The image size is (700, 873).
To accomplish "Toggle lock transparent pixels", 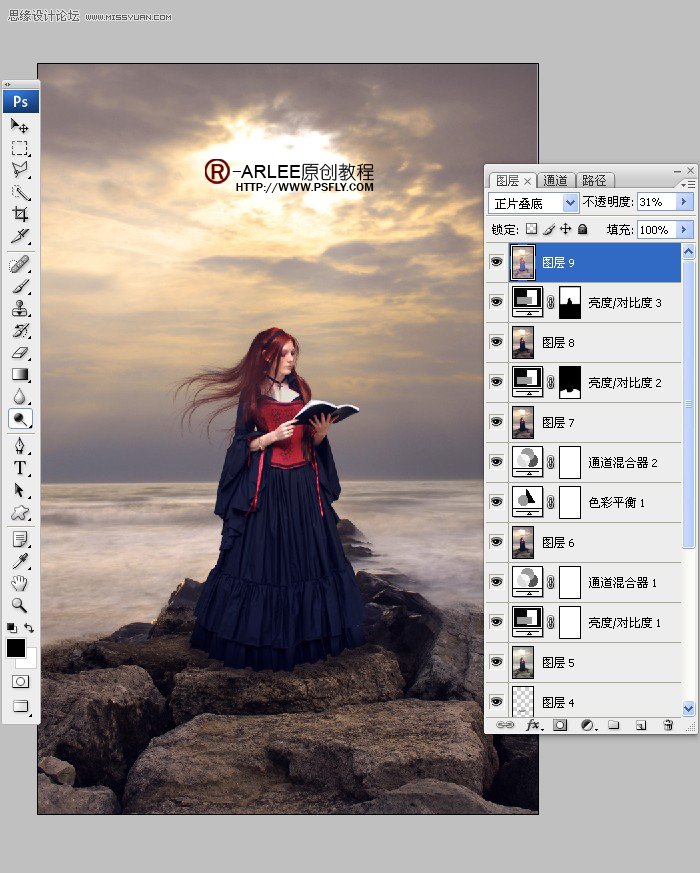I will pos(532,229).
